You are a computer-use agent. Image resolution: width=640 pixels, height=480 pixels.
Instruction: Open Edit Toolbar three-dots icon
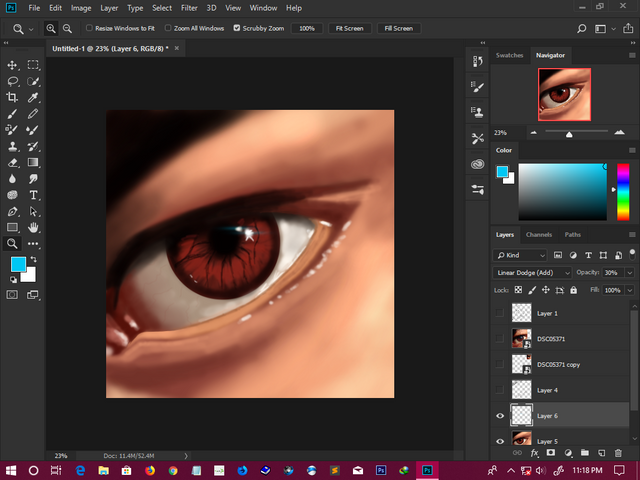coord(33,244)
